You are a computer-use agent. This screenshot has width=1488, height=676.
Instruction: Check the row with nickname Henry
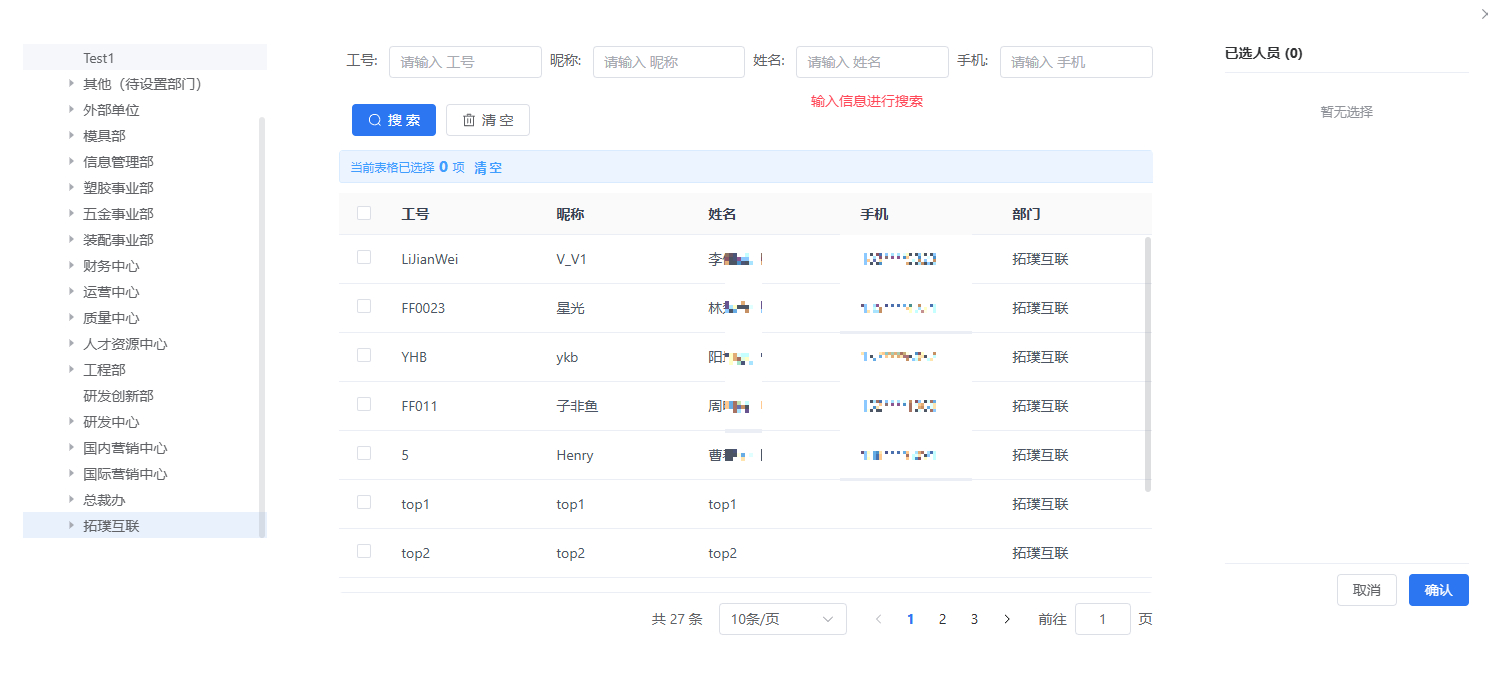pyautogui.click(x=364, y=454)
